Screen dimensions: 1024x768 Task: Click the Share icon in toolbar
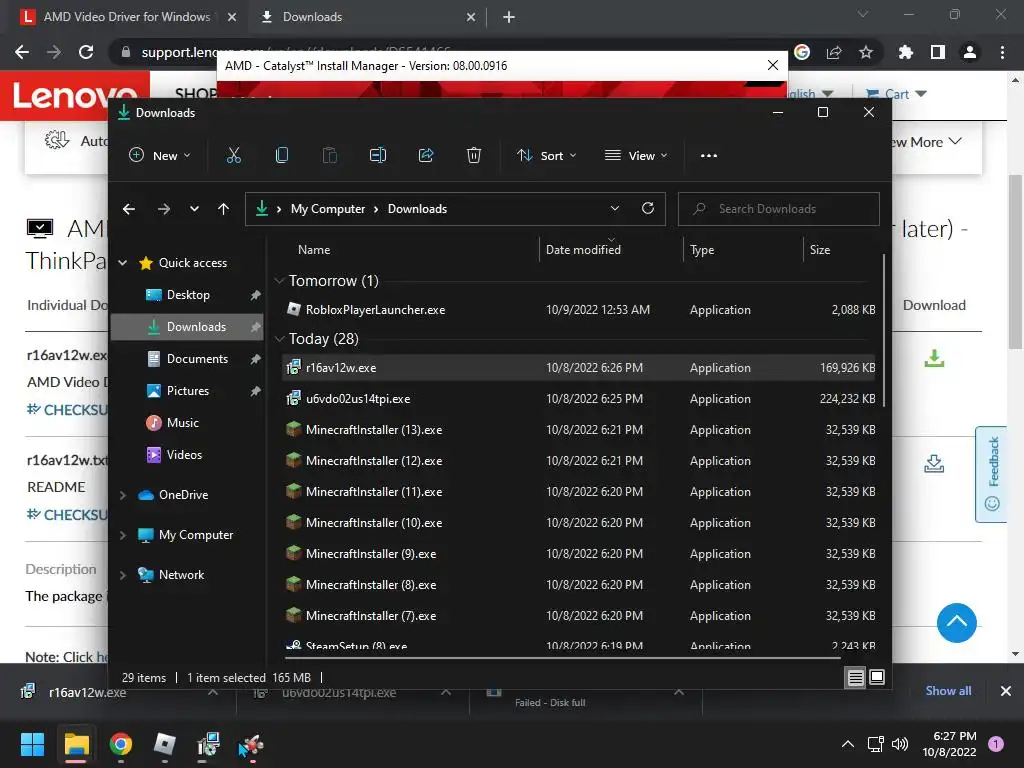tap(426, 155)
